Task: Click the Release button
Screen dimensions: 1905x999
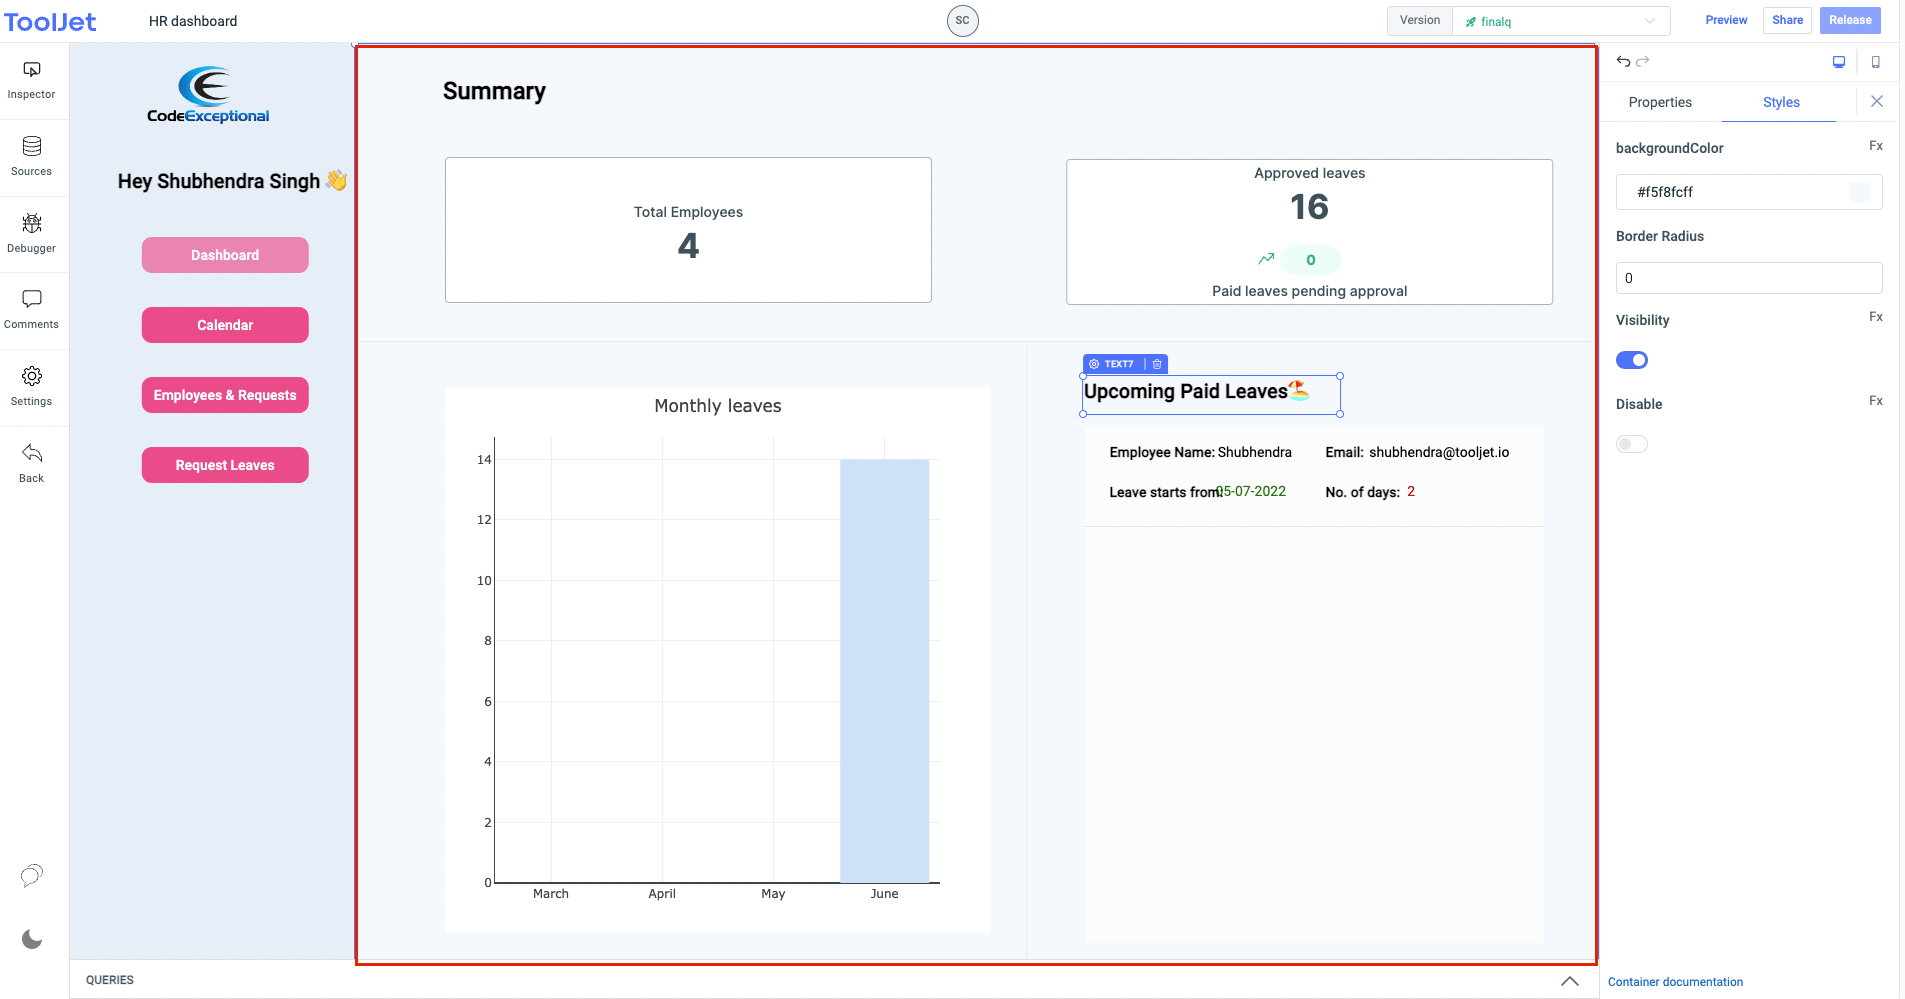Action: [1850, 20]
